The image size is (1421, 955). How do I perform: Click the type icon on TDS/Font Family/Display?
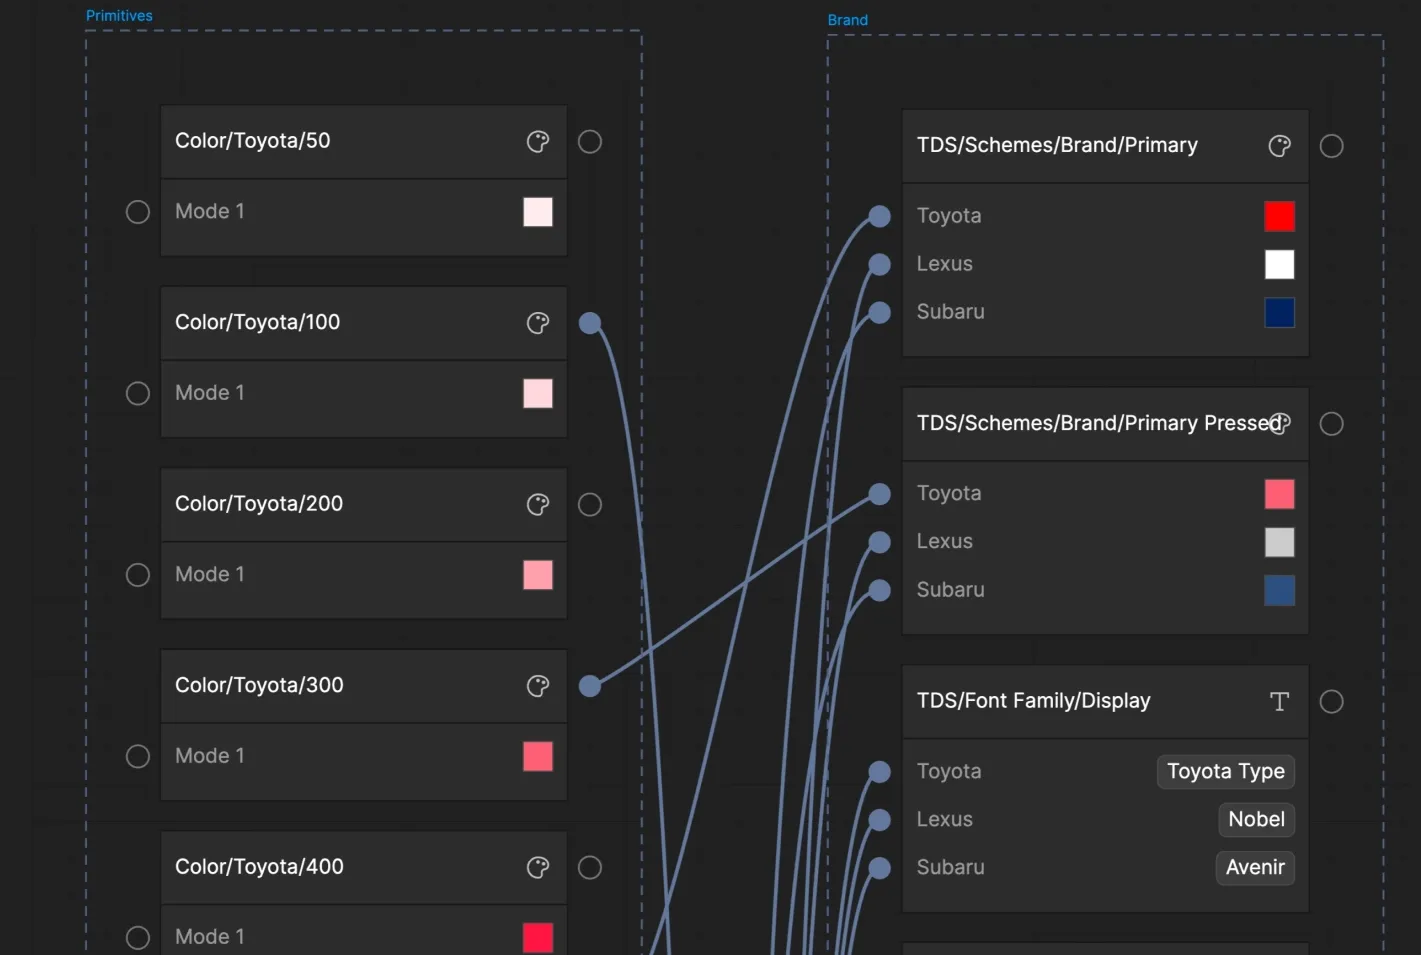coord(1279,702)
